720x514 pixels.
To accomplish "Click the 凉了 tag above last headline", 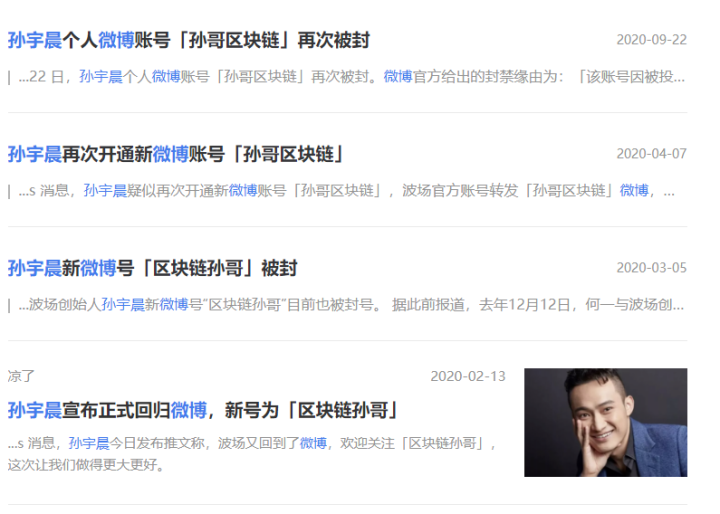I will pos(21,376).
